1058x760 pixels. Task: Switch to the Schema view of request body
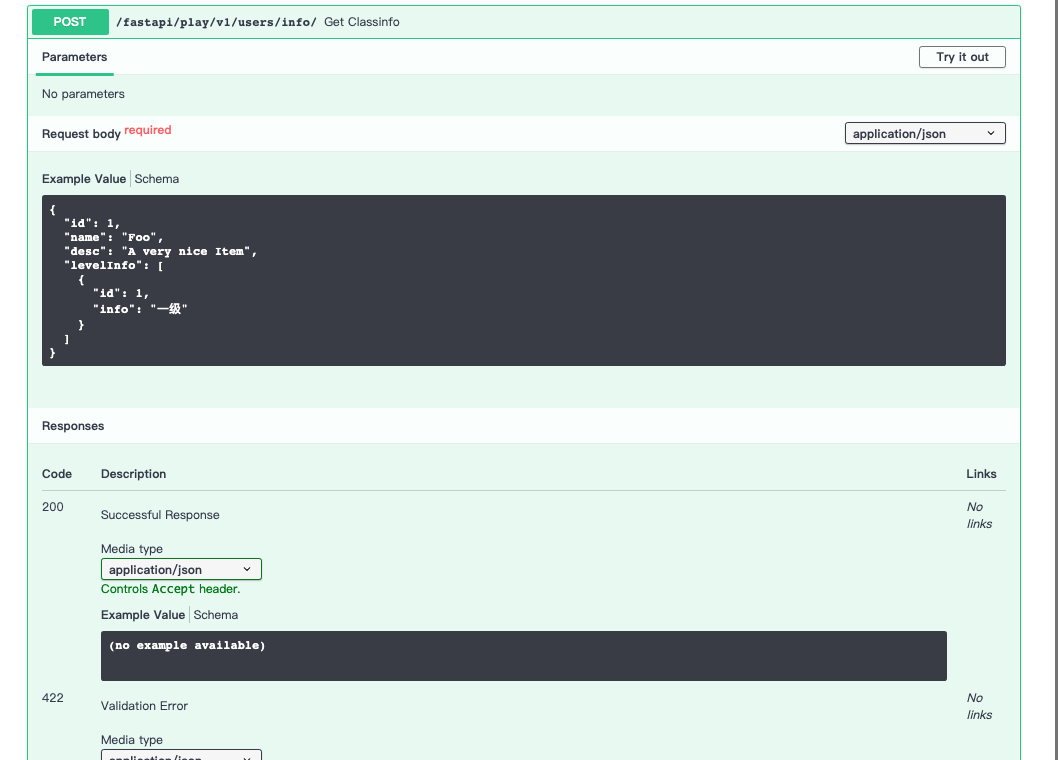click(157, 178)
